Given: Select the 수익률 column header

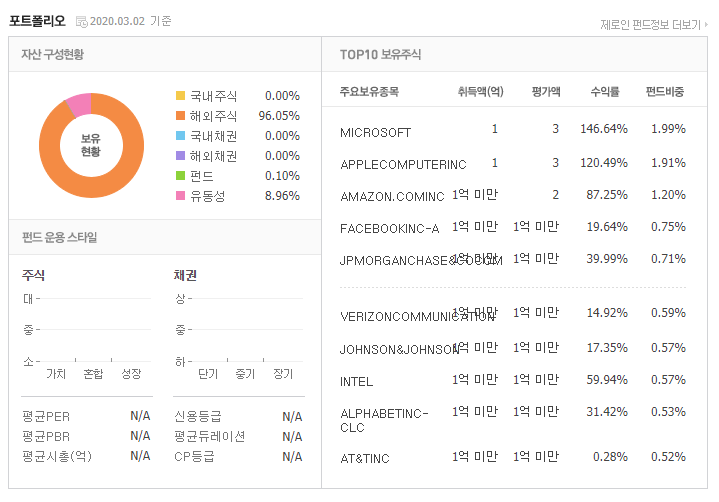Looking at the screenshot, I should [605, 92].
